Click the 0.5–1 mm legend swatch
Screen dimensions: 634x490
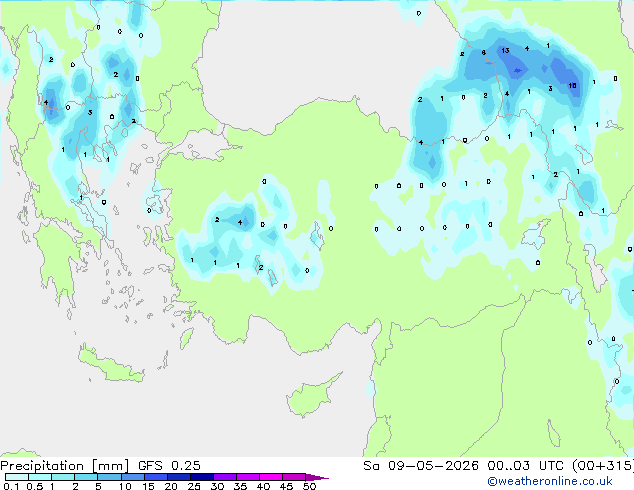click(40, 477)
